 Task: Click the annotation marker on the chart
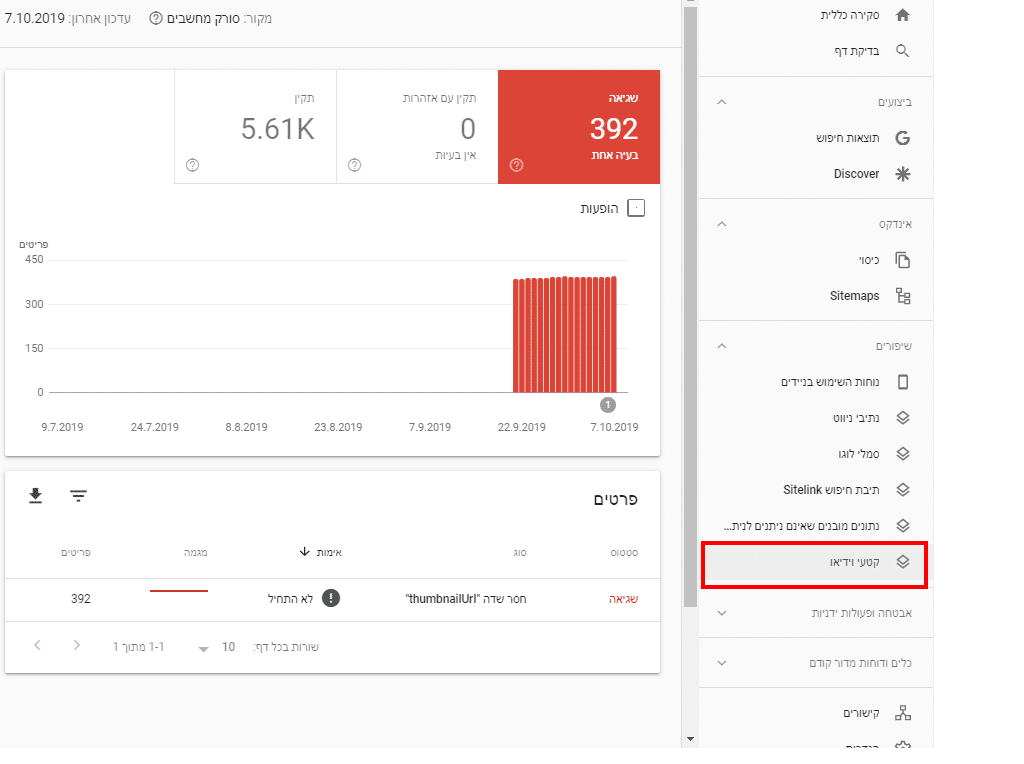(x=607, y=405)
